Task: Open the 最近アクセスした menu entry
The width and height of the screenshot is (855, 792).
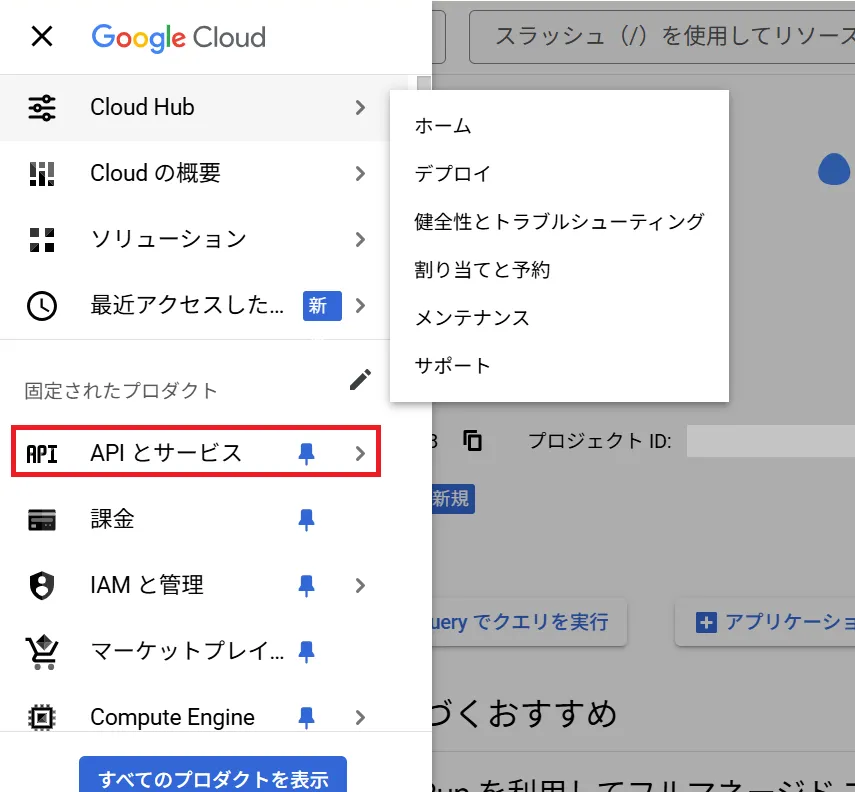Action: (196, 305)
